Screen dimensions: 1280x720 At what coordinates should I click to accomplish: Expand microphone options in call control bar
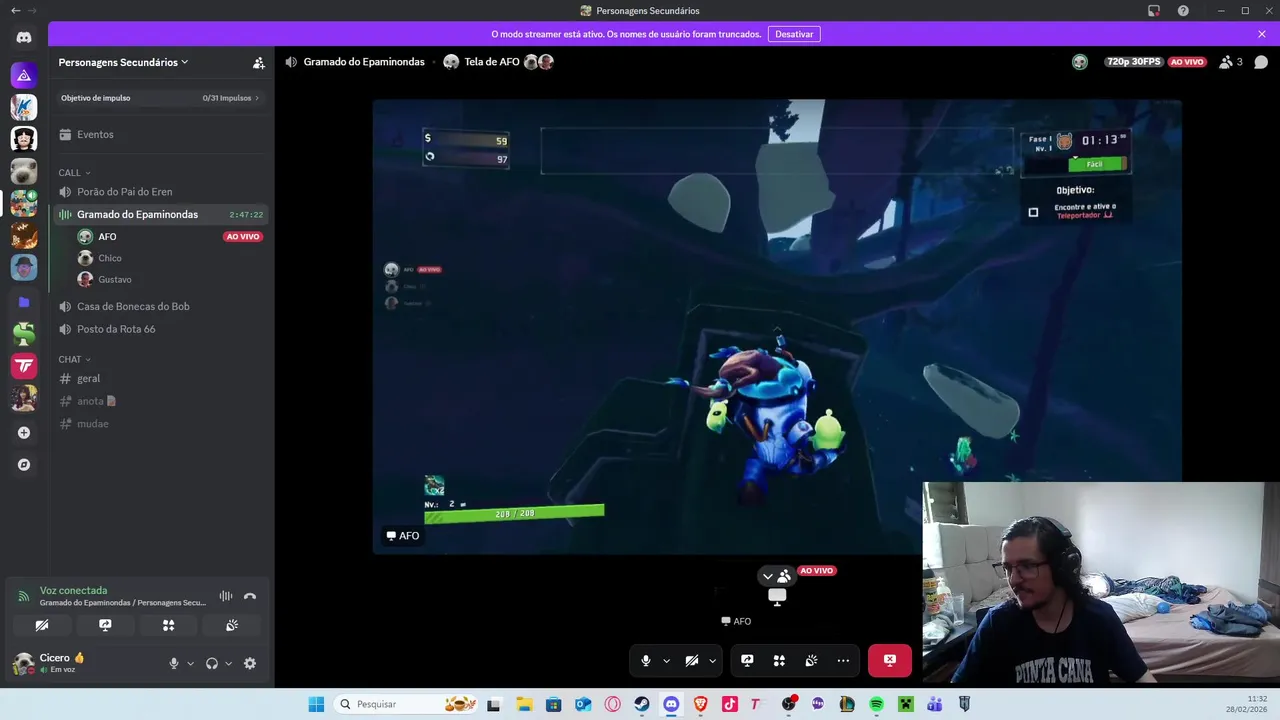click(666, 660)
